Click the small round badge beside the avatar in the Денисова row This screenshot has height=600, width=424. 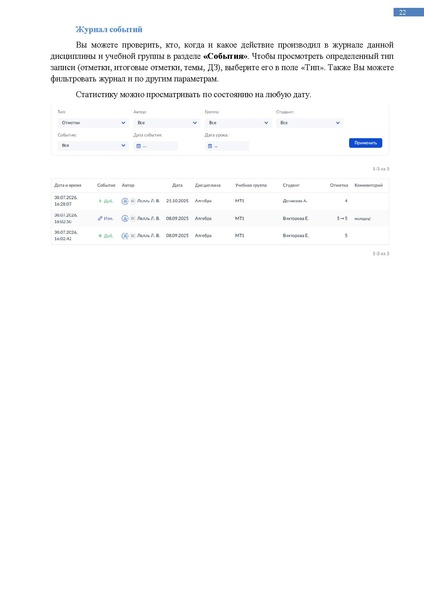[132, 201]
